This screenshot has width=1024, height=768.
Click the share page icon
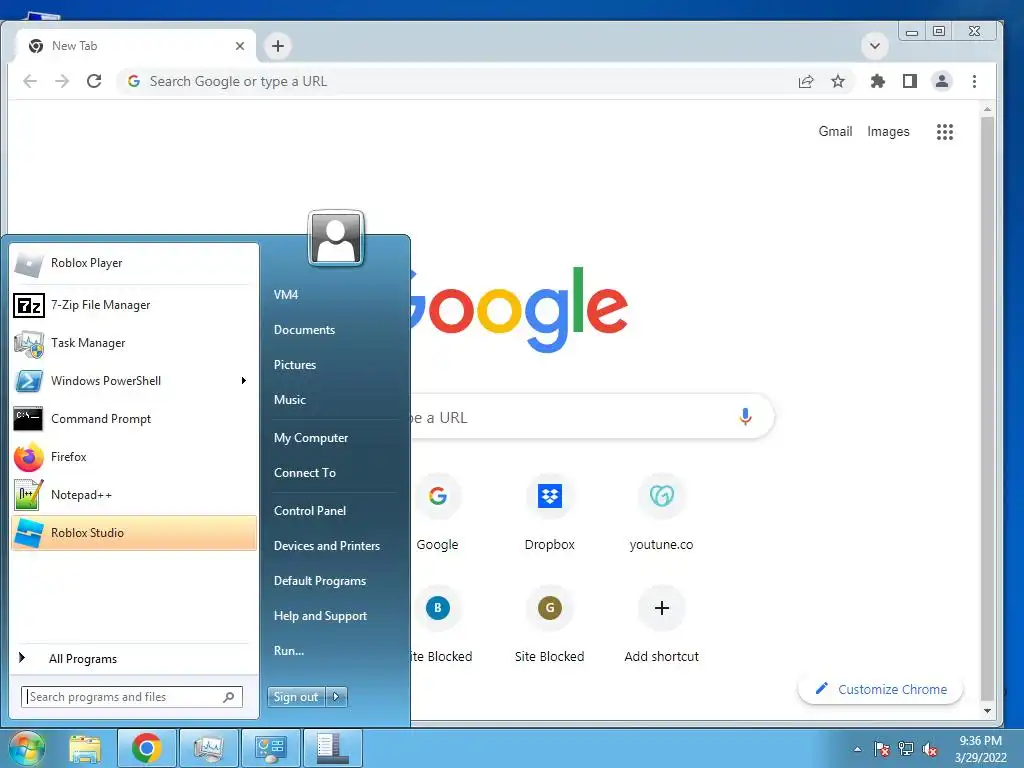tap(806, 81)
